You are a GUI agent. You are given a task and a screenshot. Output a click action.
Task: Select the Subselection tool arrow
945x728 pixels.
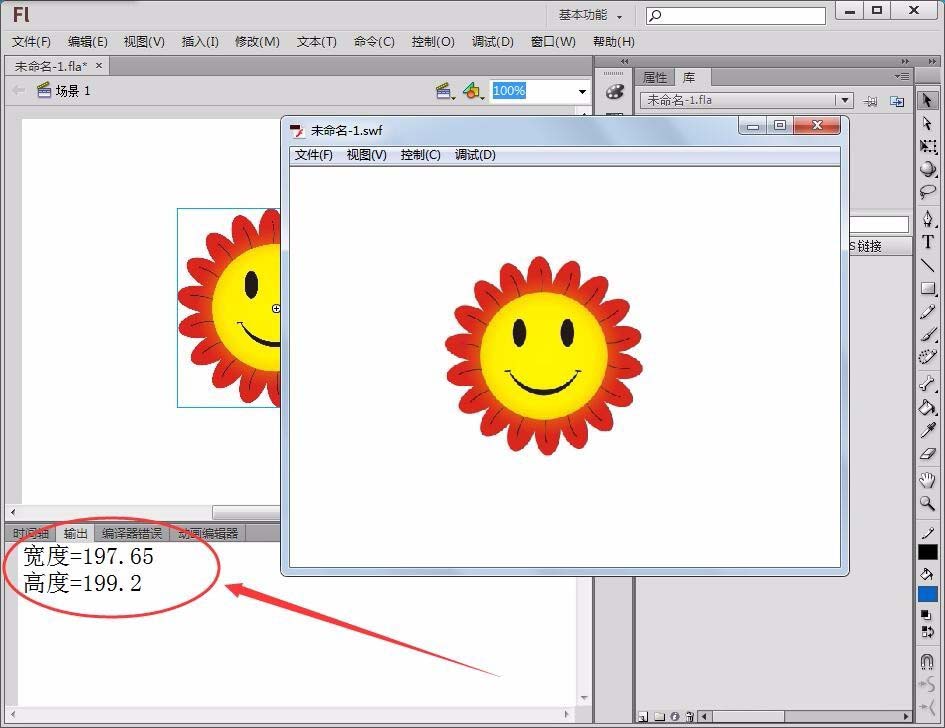tap(928, 123)
